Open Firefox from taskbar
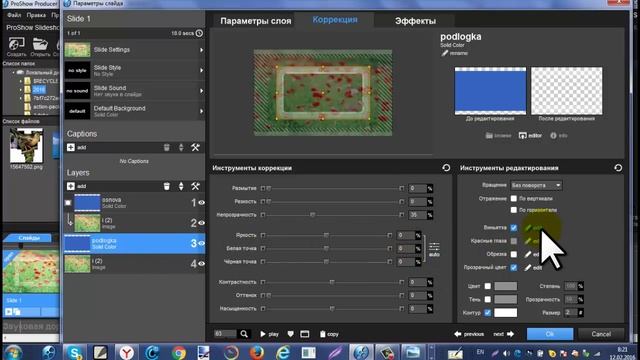This screenshot has height=360, width=640. click(257, 352)
